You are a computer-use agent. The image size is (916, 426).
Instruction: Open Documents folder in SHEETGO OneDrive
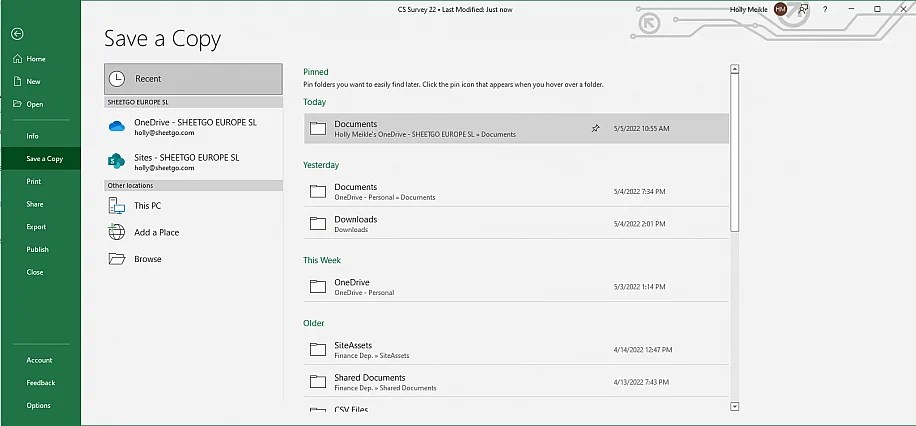tap(516, 129)
